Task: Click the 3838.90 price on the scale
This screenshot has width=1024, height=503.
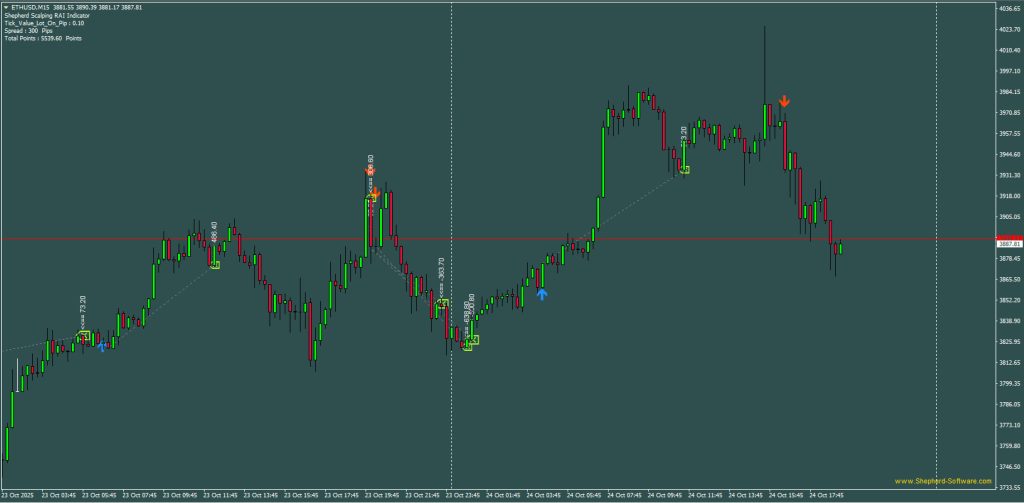Action: (1009, 321)
